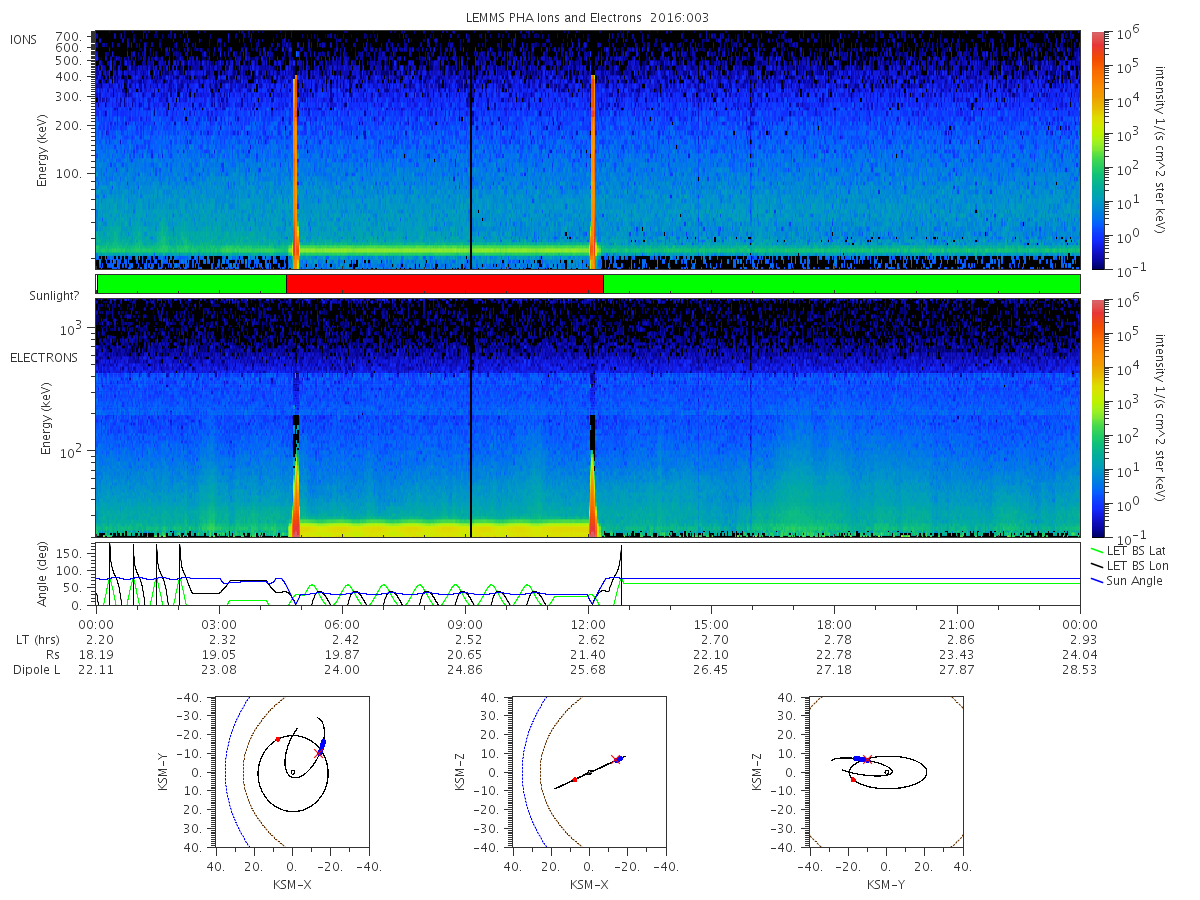Click the ion intensity color bar
This screenshot has width=1200, height=900.
tap(1097, 150)
